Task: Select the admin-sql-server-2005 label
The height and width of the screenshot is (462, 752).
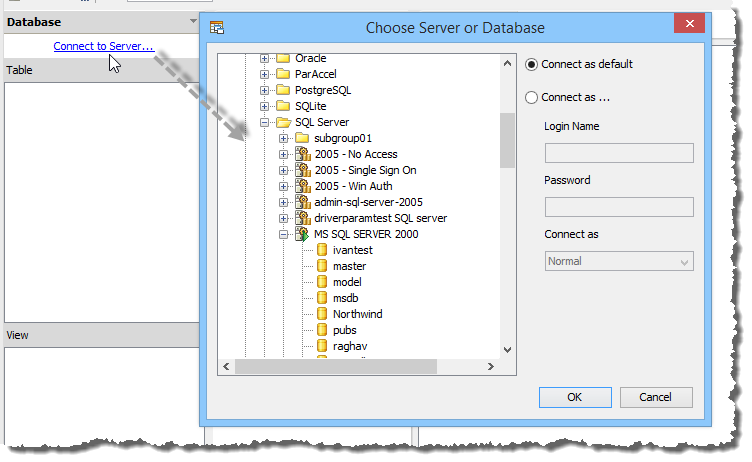Action: (x=368, y=202)
